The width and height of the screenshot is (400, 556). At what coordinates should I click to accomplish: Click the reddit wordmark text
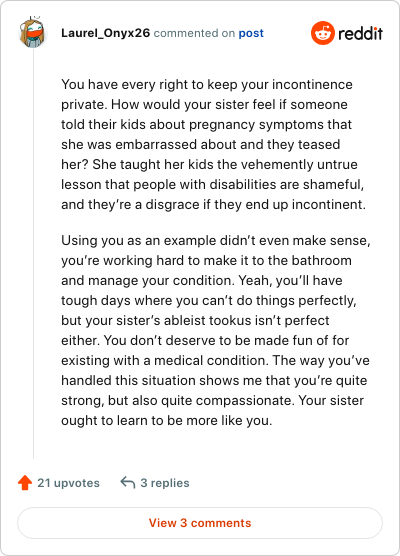pos(360,34)
